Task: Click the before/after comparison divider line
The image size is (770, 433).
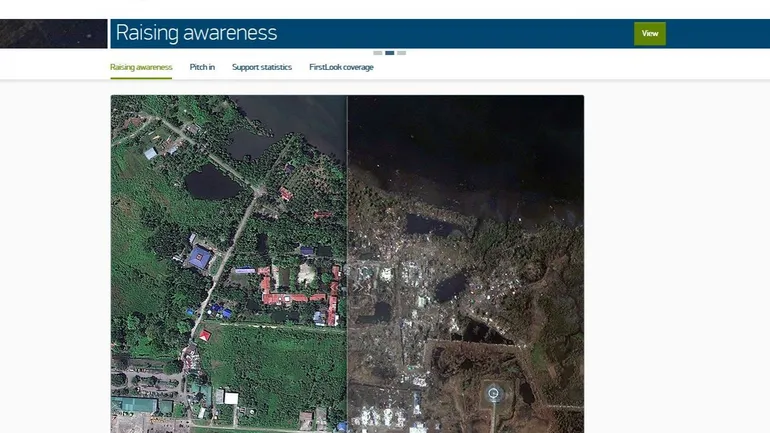Action: tap(347, 260)
